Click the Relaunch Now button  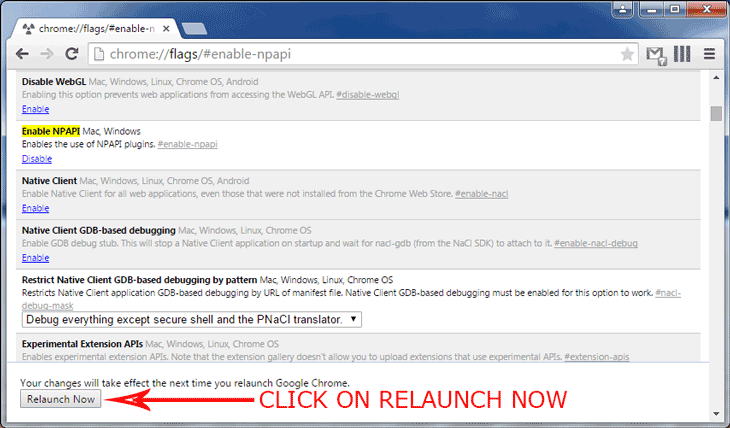click(x=61, y=399)
